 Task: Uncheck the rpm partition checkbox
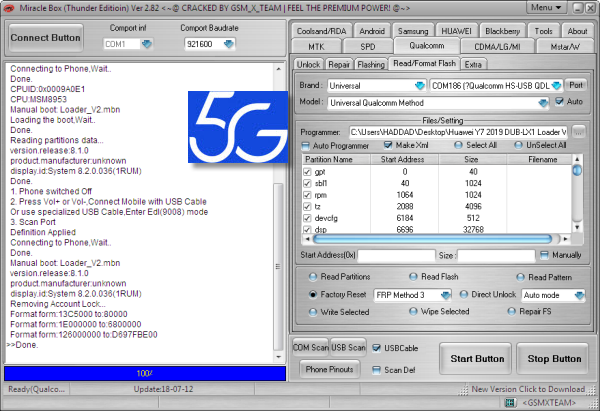coord(307,195)
